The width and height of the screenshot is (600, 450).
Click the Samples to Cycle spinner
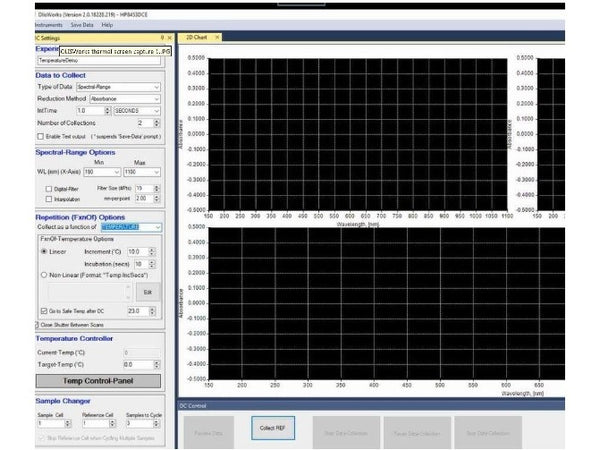(158, 424)
